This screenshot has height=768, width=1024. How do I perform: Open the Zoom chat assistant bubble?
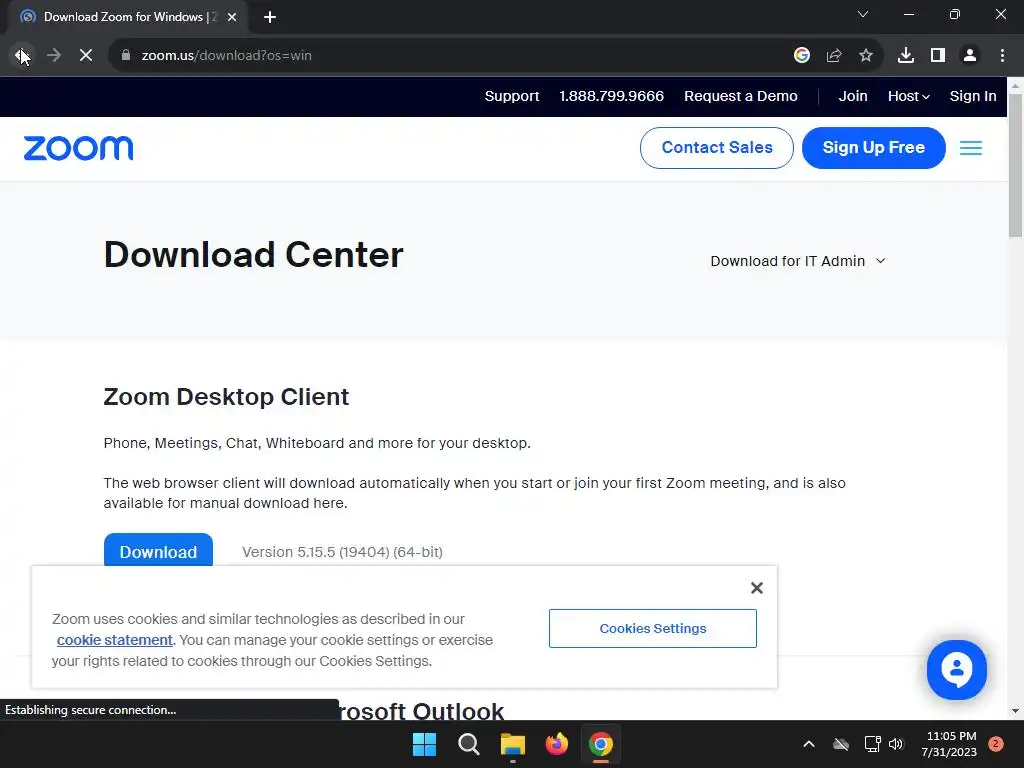956,669
